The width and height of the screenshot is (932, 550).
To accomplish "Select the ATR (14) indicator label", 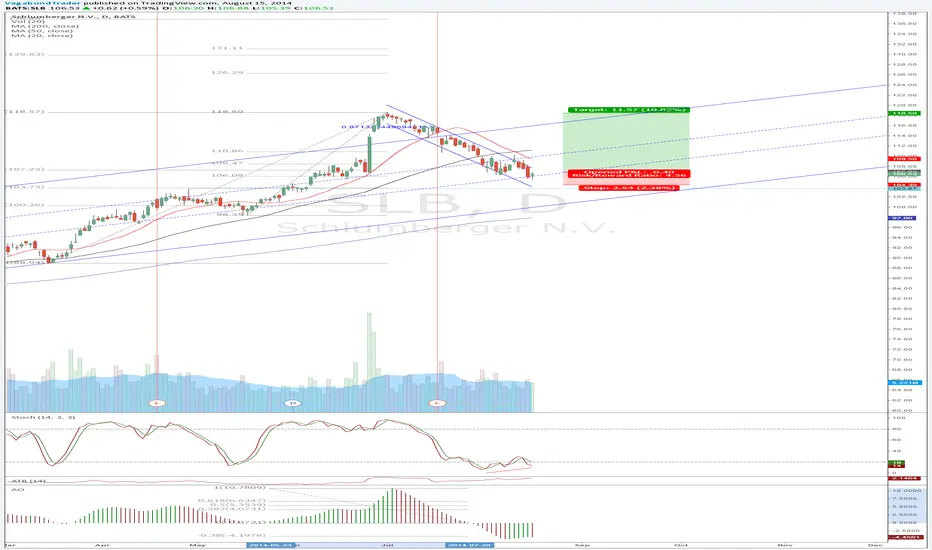I will click(x=28, y=481).
